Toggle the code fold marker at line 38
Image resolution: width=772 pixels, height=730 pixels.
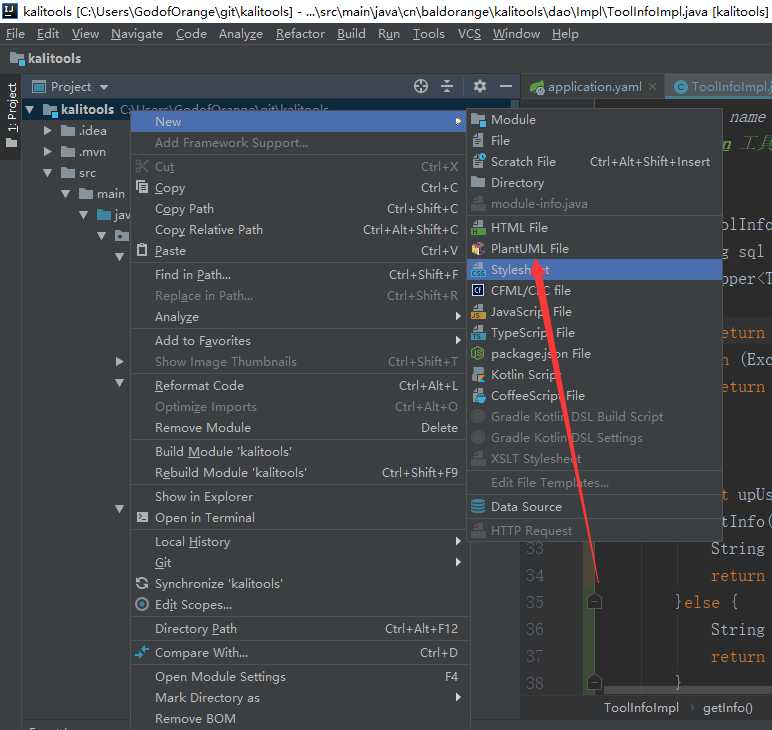pyautogui.click(x=595, y=682)
